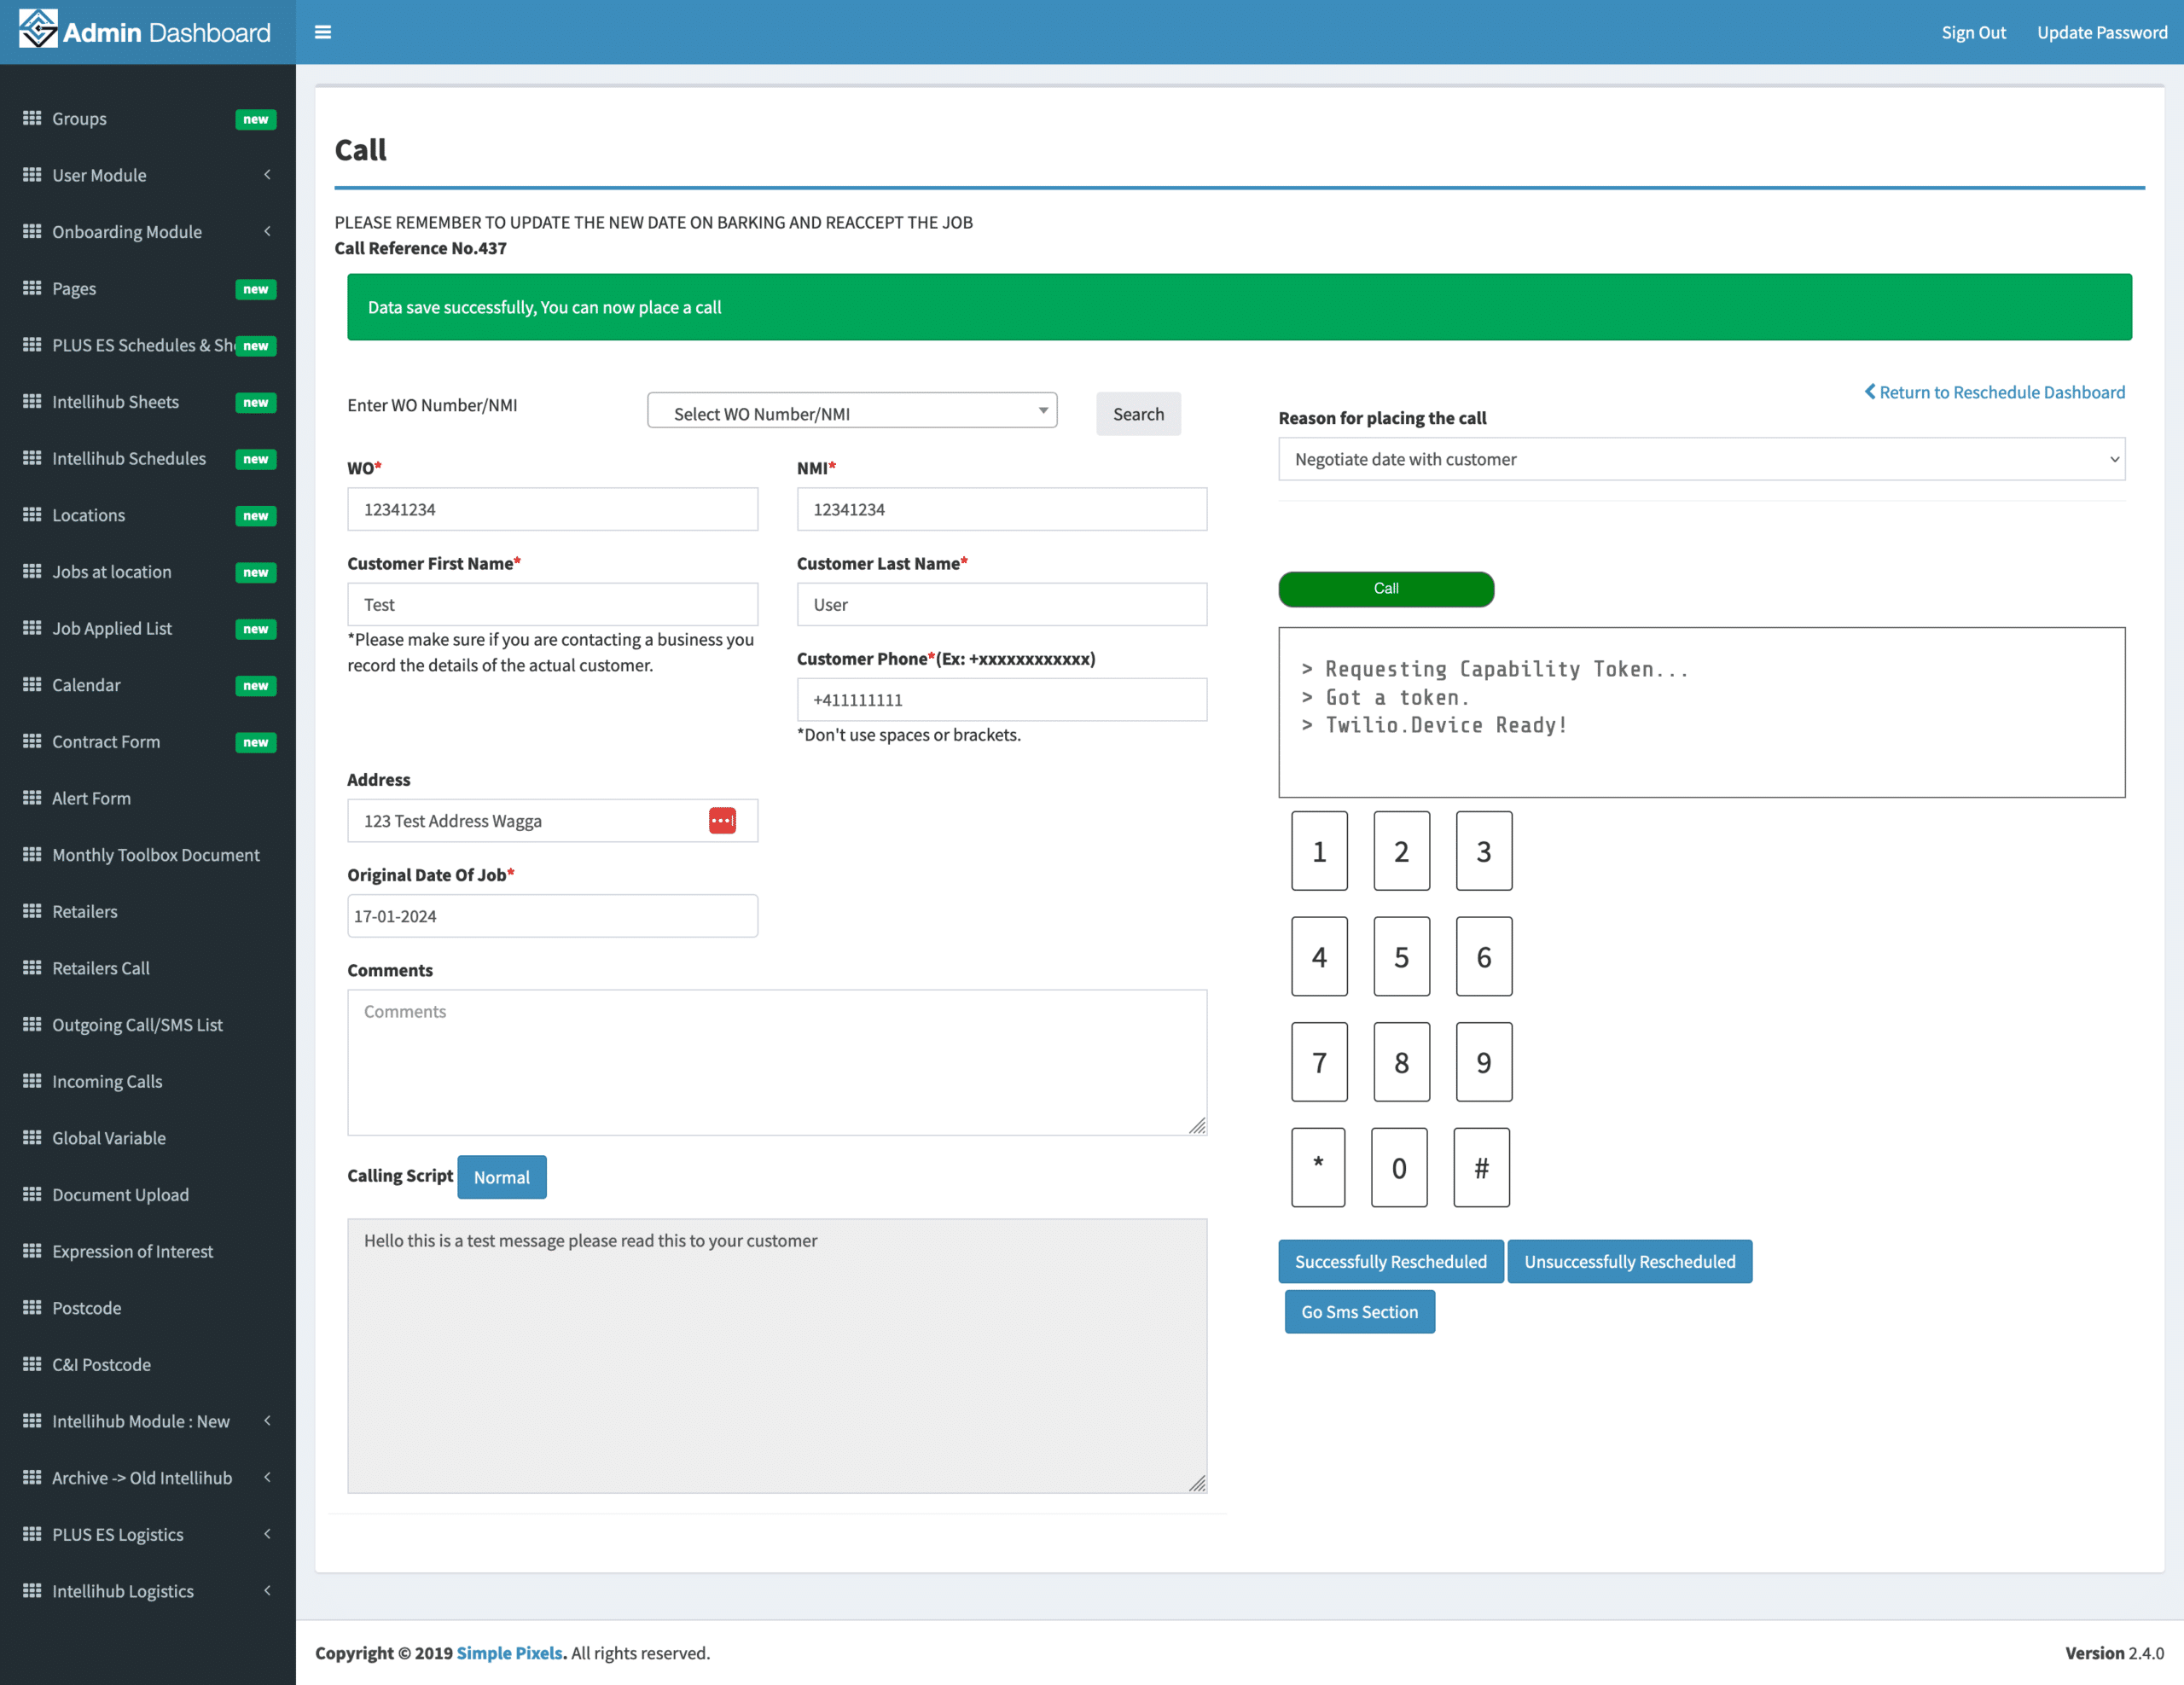The height and width of the screenshot is (1685, 2184).
Task: Click Successfully Rescheduled button
Action: 1389,1262
